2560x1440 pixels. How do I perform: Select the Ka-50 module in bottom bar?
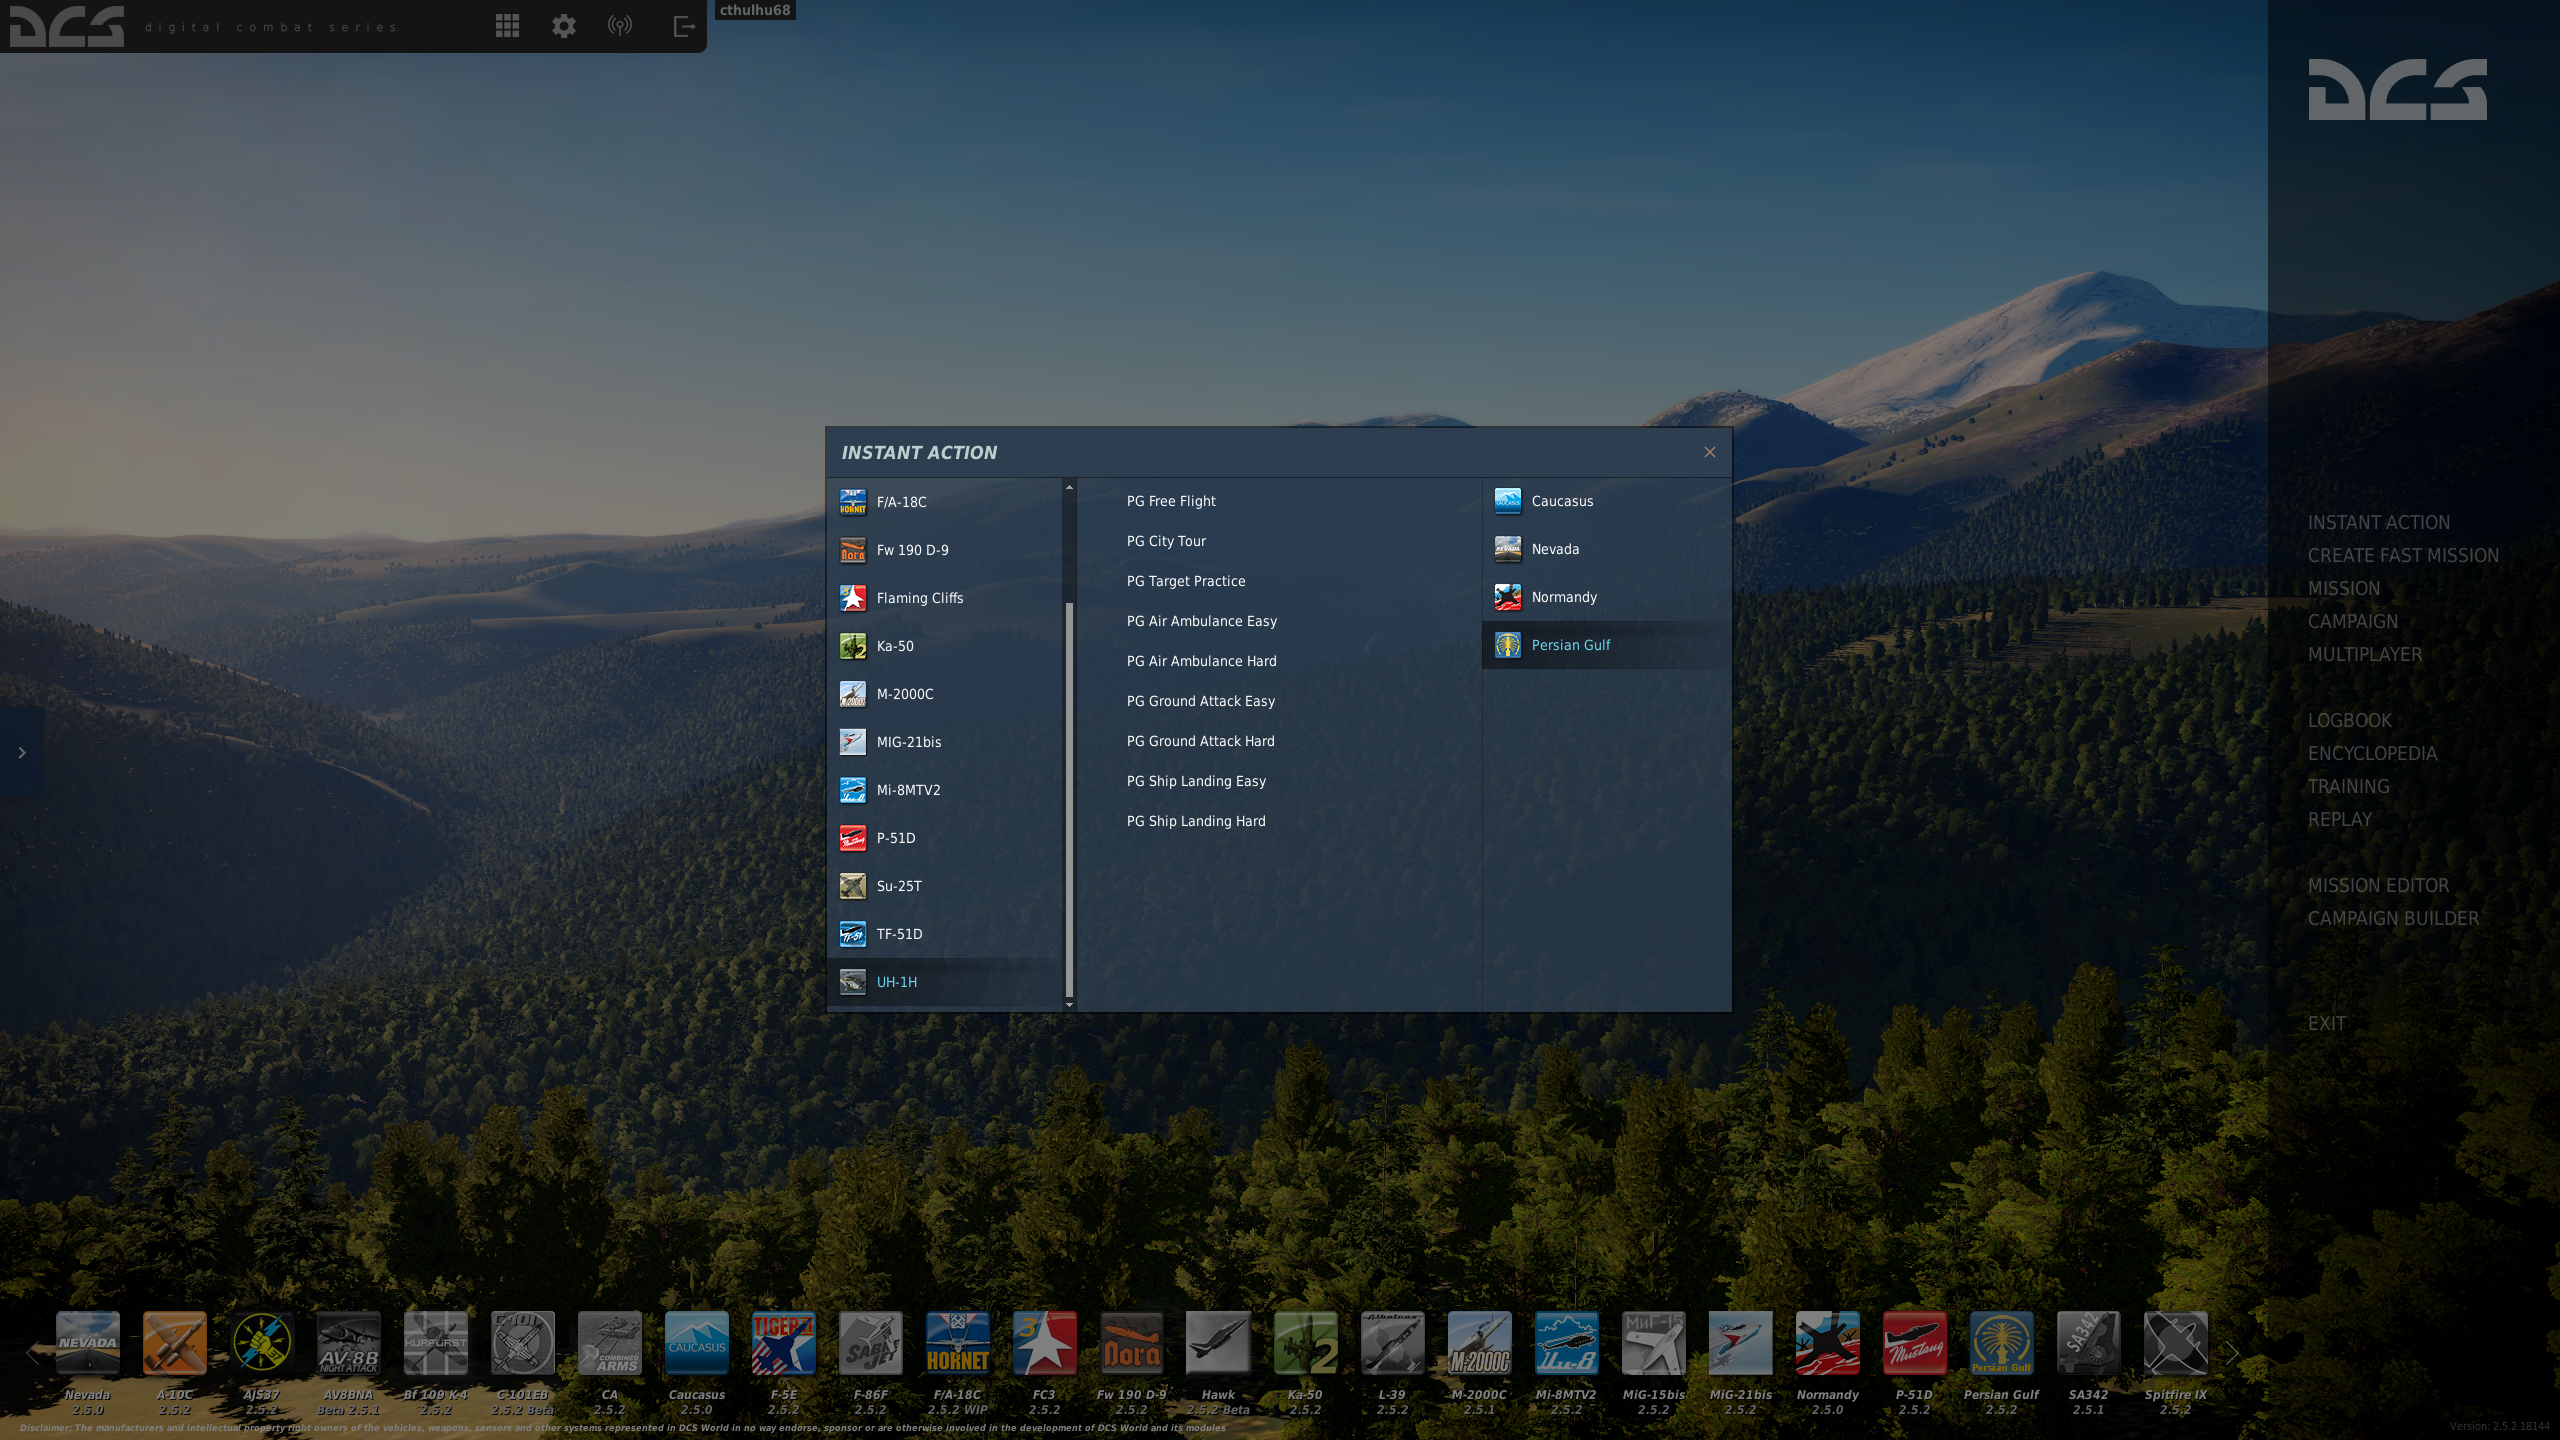coord(1305,1343)
